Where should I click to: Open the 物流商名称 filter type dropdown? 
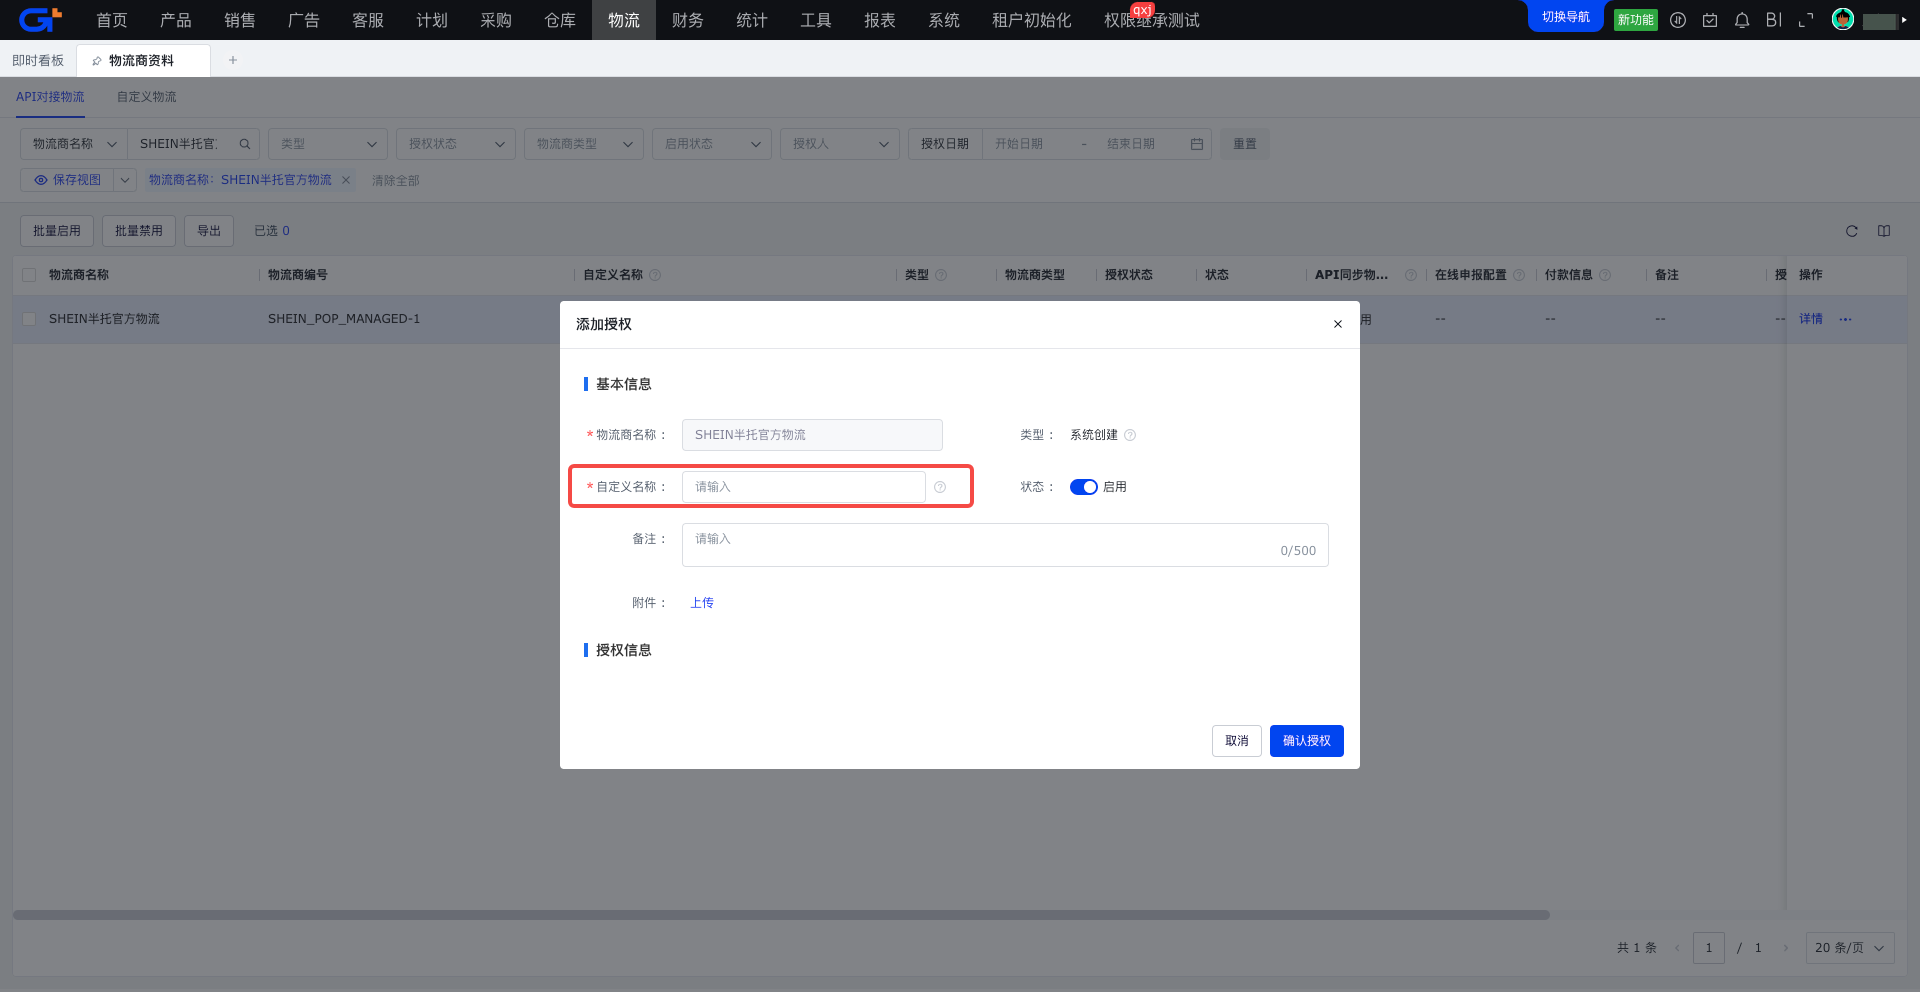[74, 144]
